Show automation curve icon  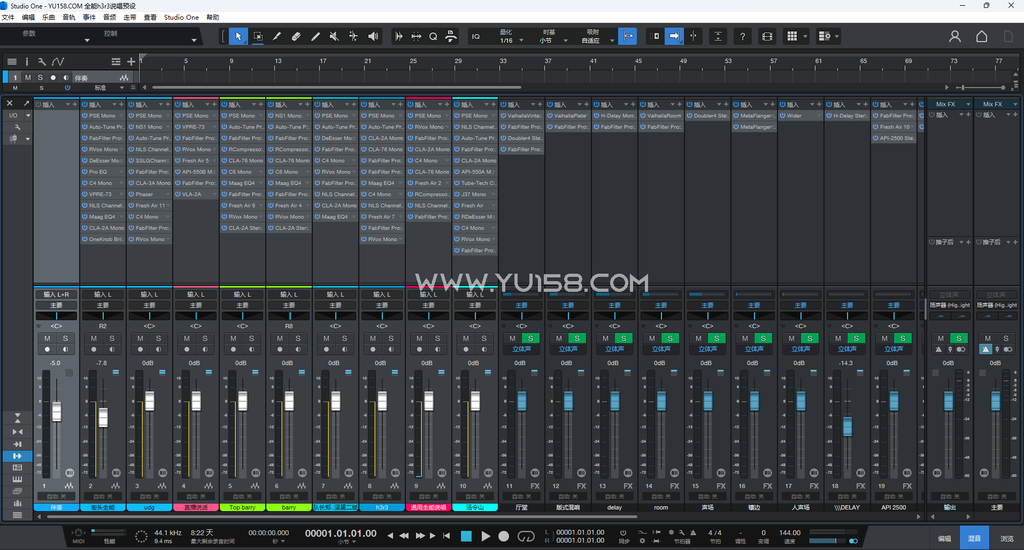click(58, 61)
